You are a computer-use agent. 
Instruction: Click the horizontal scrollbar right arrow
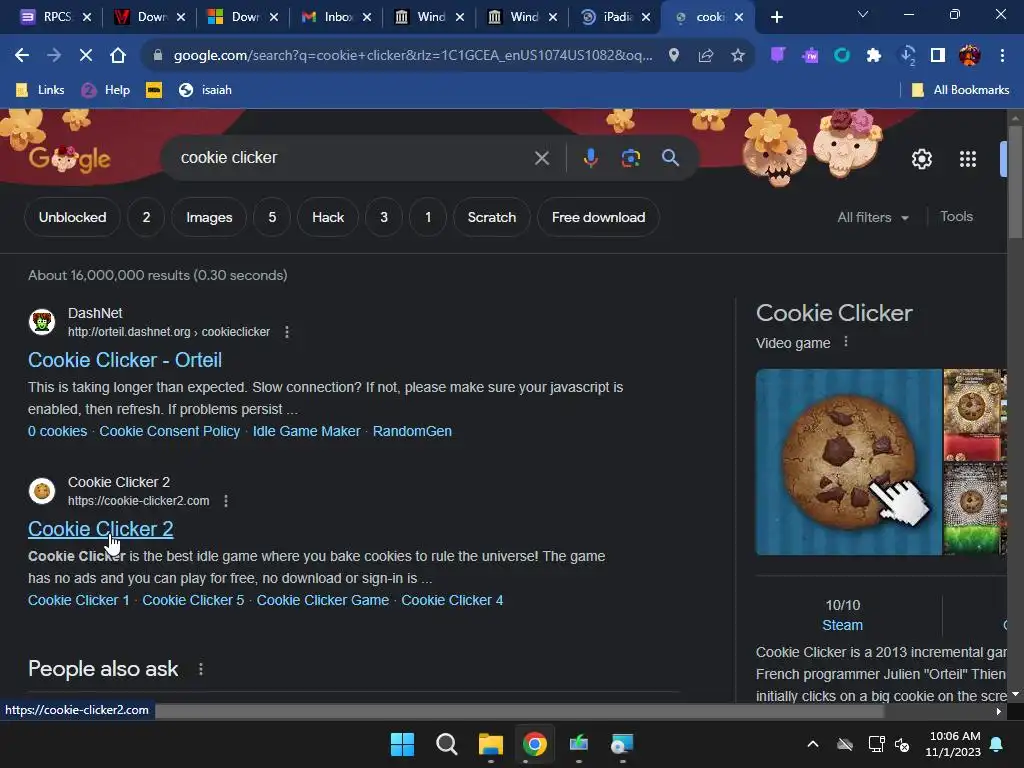[999, 712]
